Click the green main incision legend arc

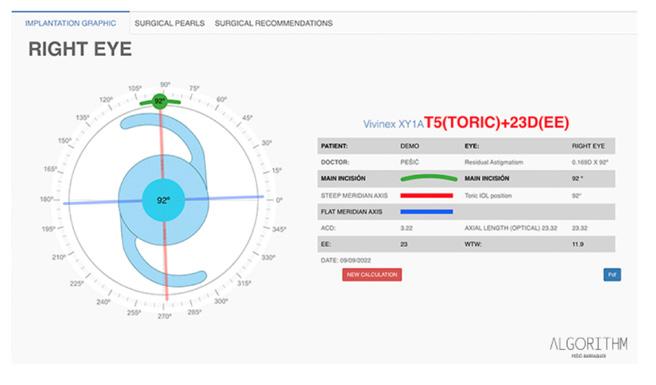[428, 178]
